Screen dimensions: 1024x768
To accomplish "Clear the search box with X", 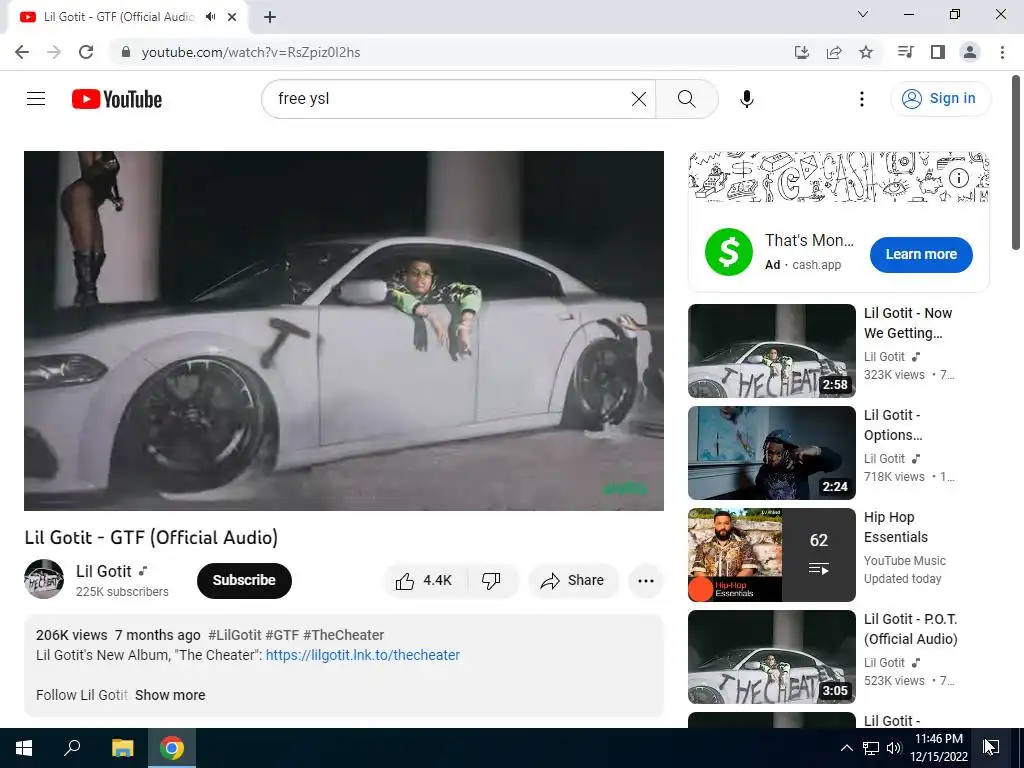I will (639, 99).
